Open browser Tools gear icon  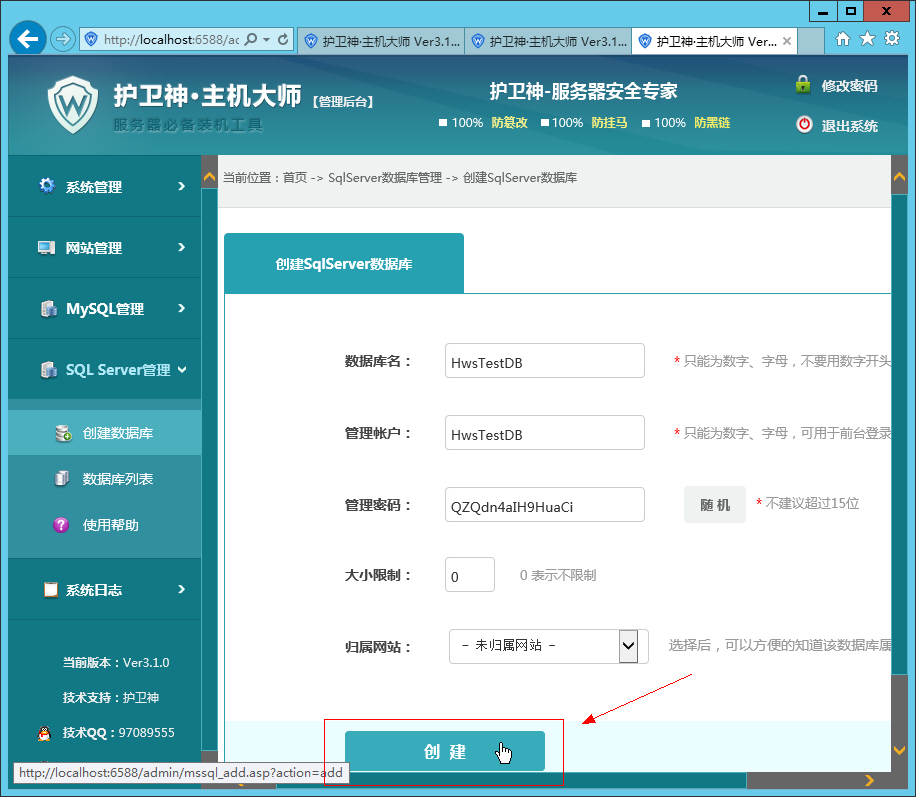(892, 39)
